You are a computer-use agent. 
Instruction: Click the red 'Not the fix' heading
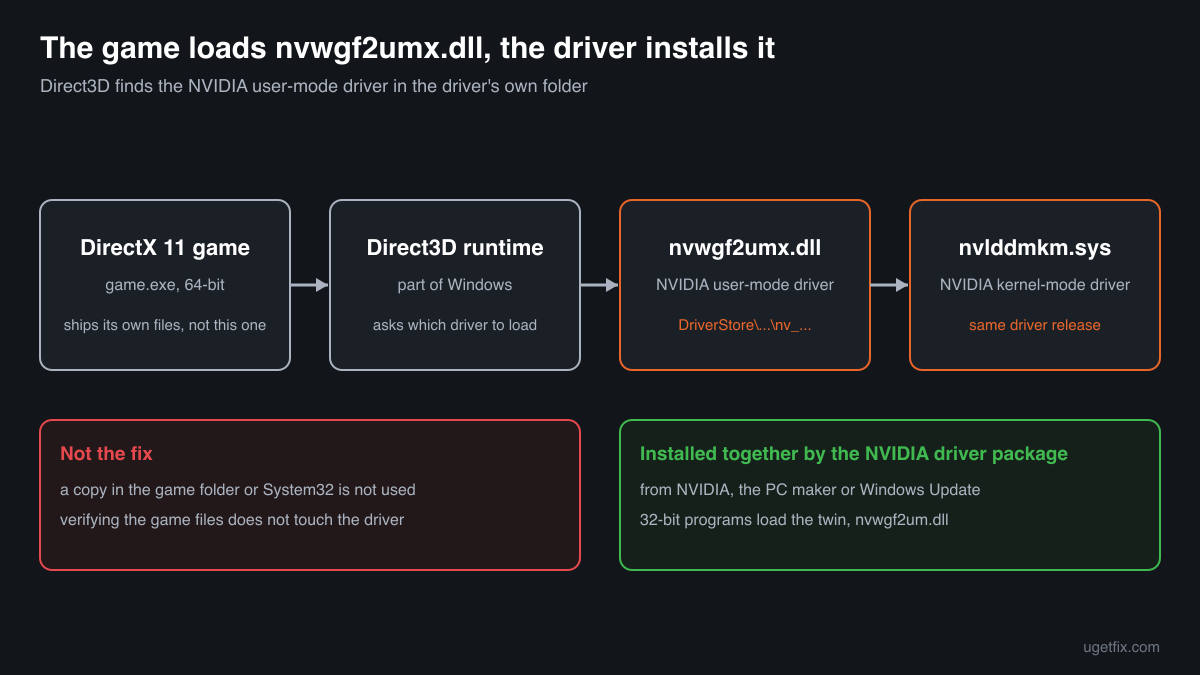106,454
